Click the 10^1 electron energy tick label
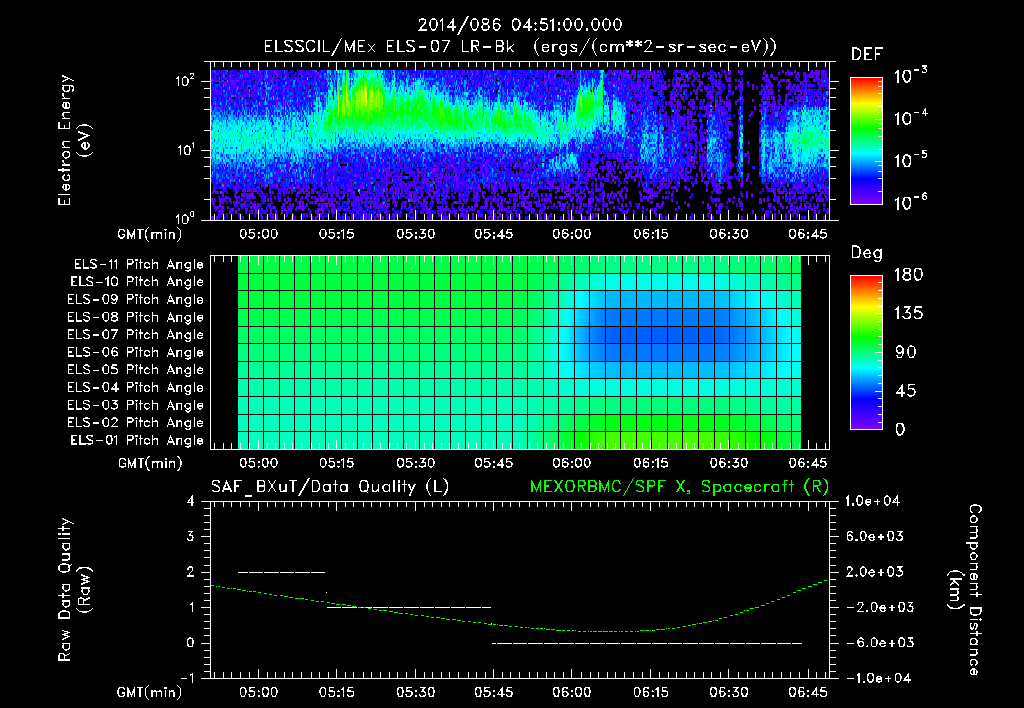The image size is (1024, 708). pos(185,150)
